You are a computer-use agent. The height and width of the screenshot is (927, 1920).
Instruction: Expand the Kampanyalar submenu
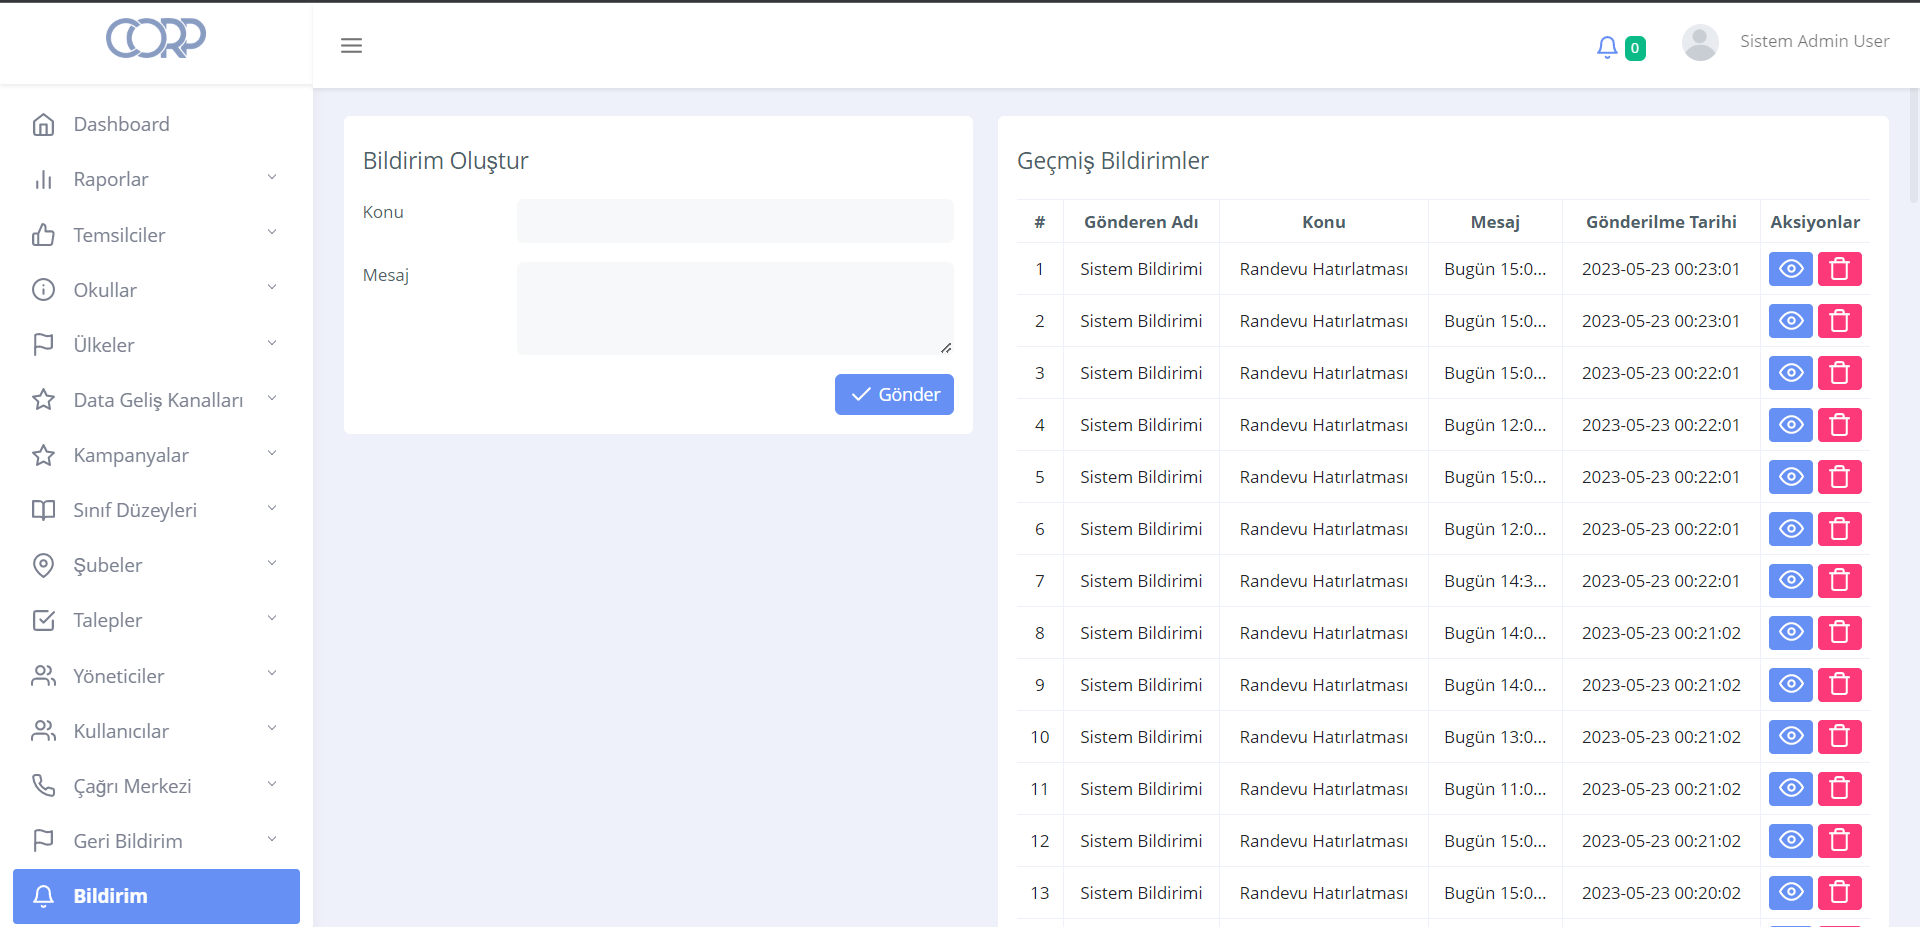155,455
